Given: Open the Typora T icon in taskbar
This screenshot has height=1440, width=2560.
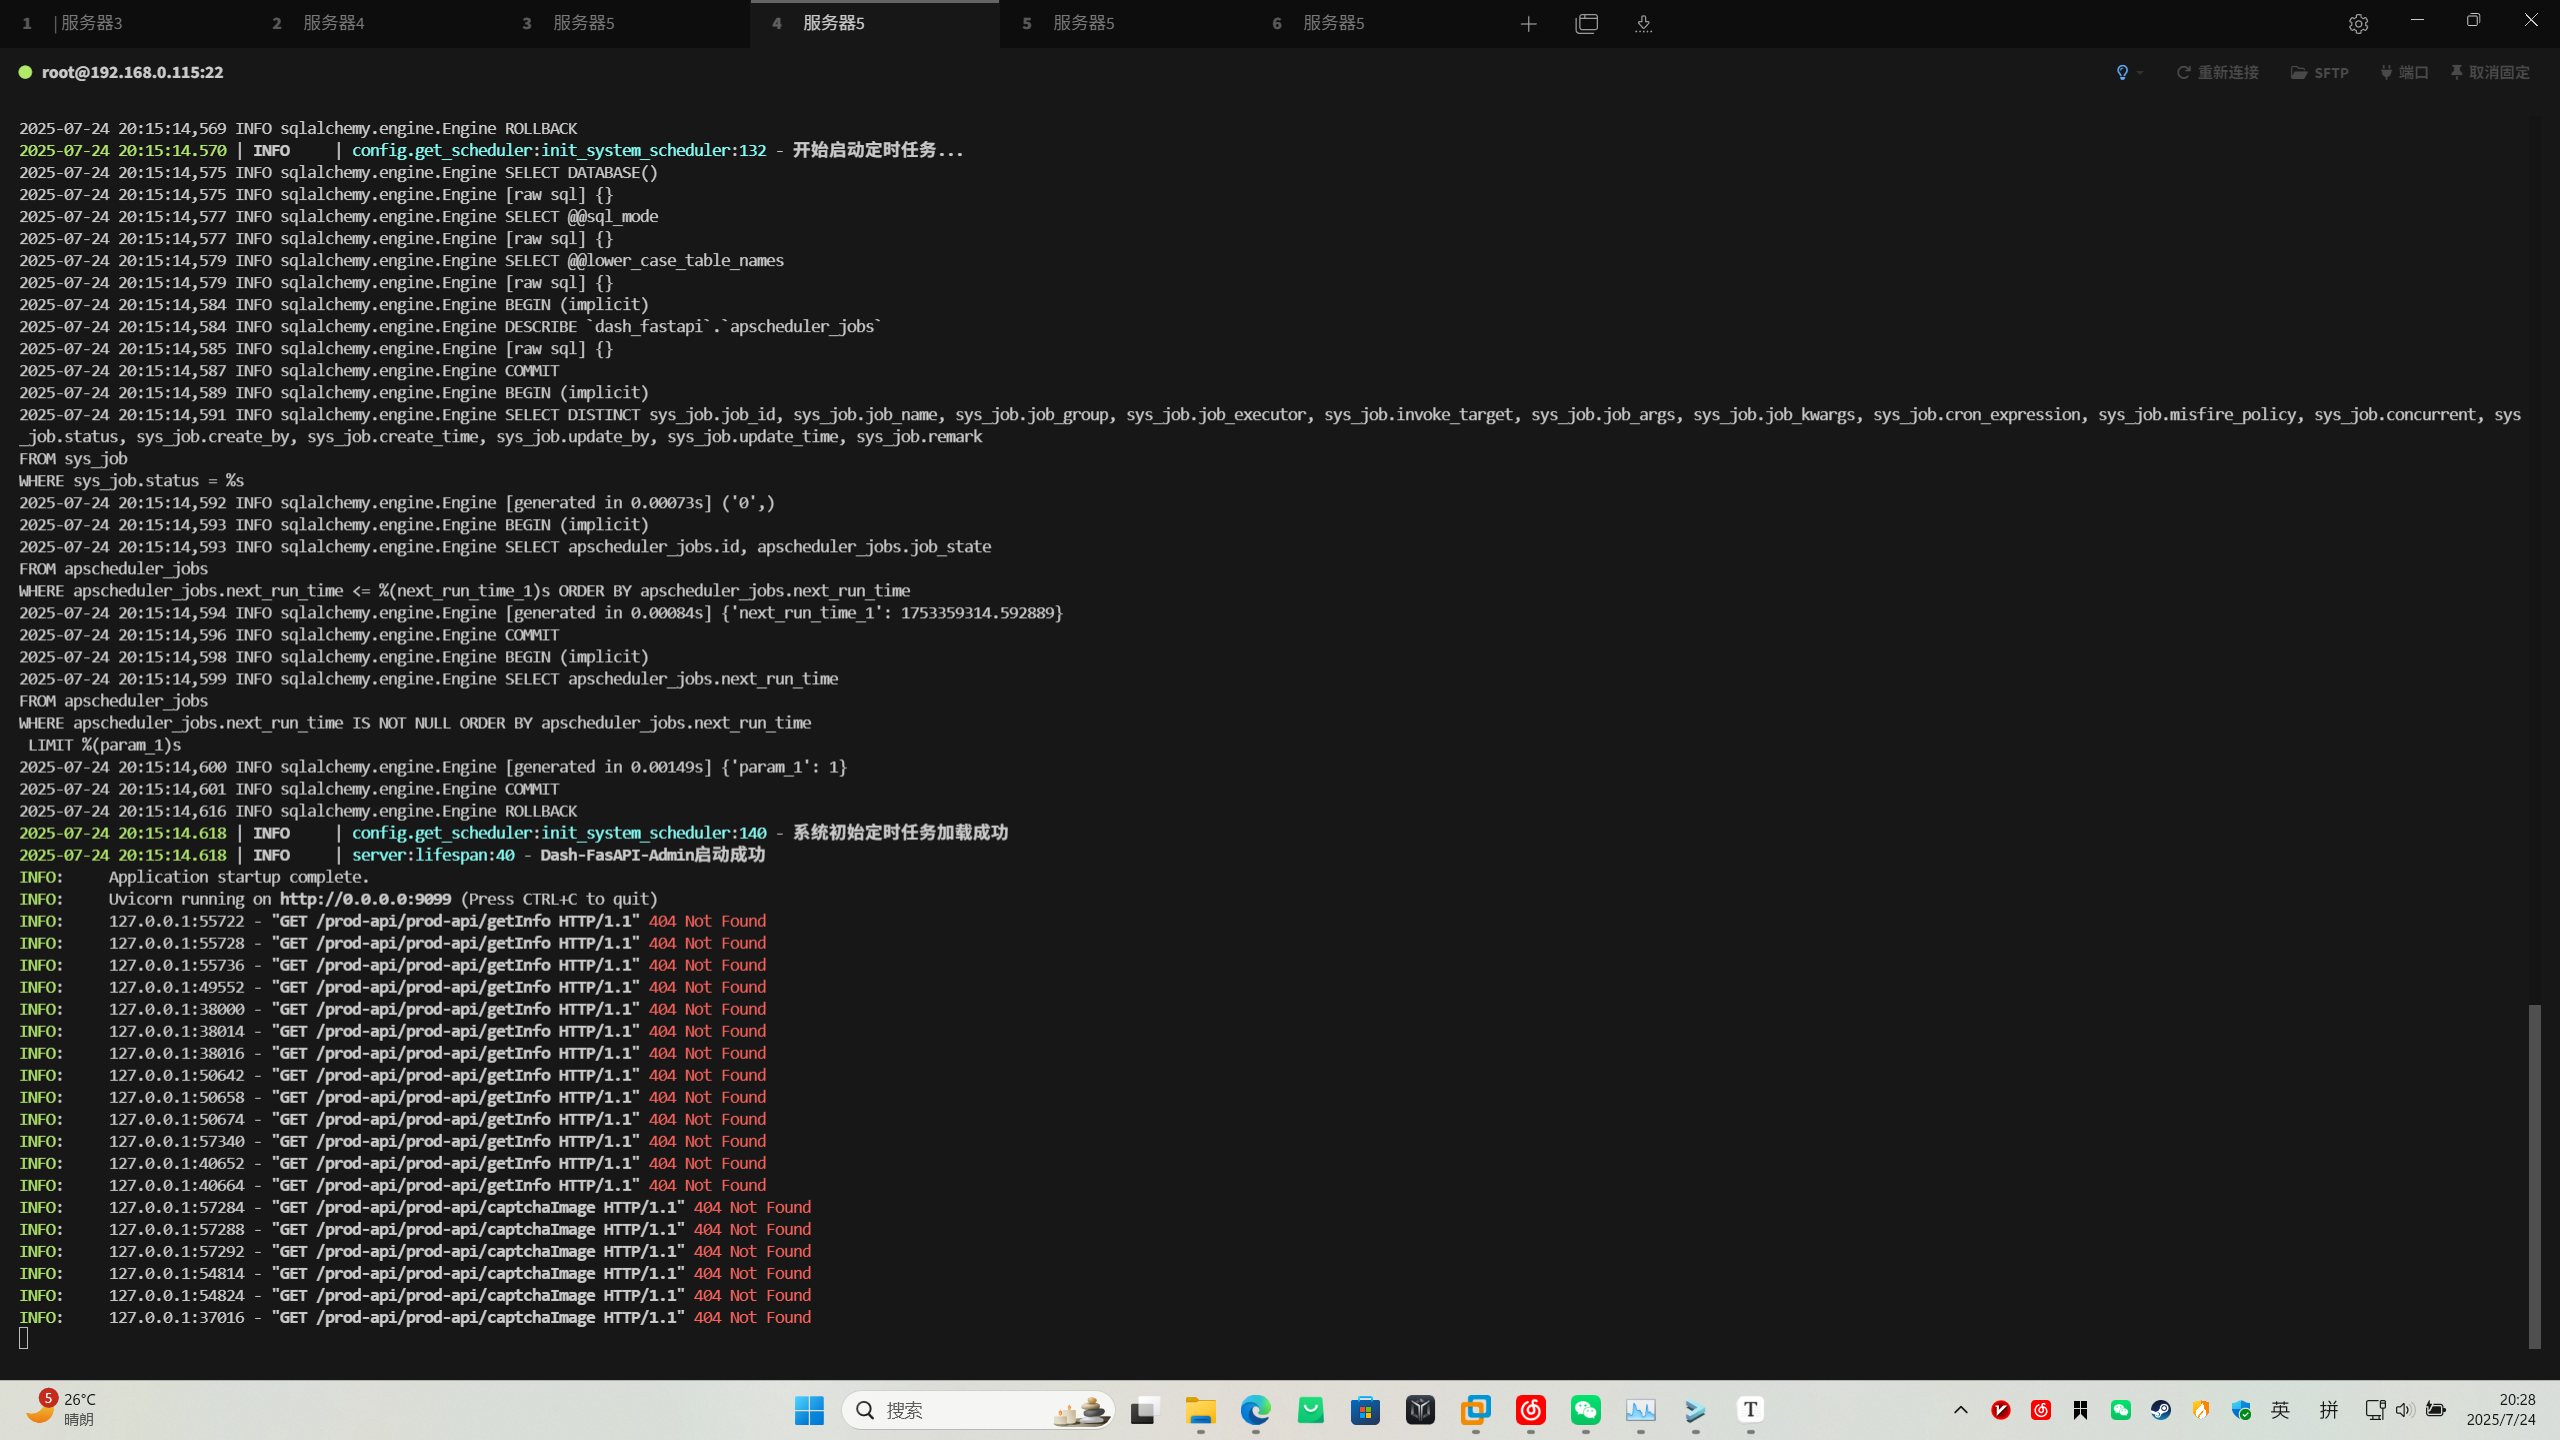Looking at the screenshot, I should [1750, 1410].
